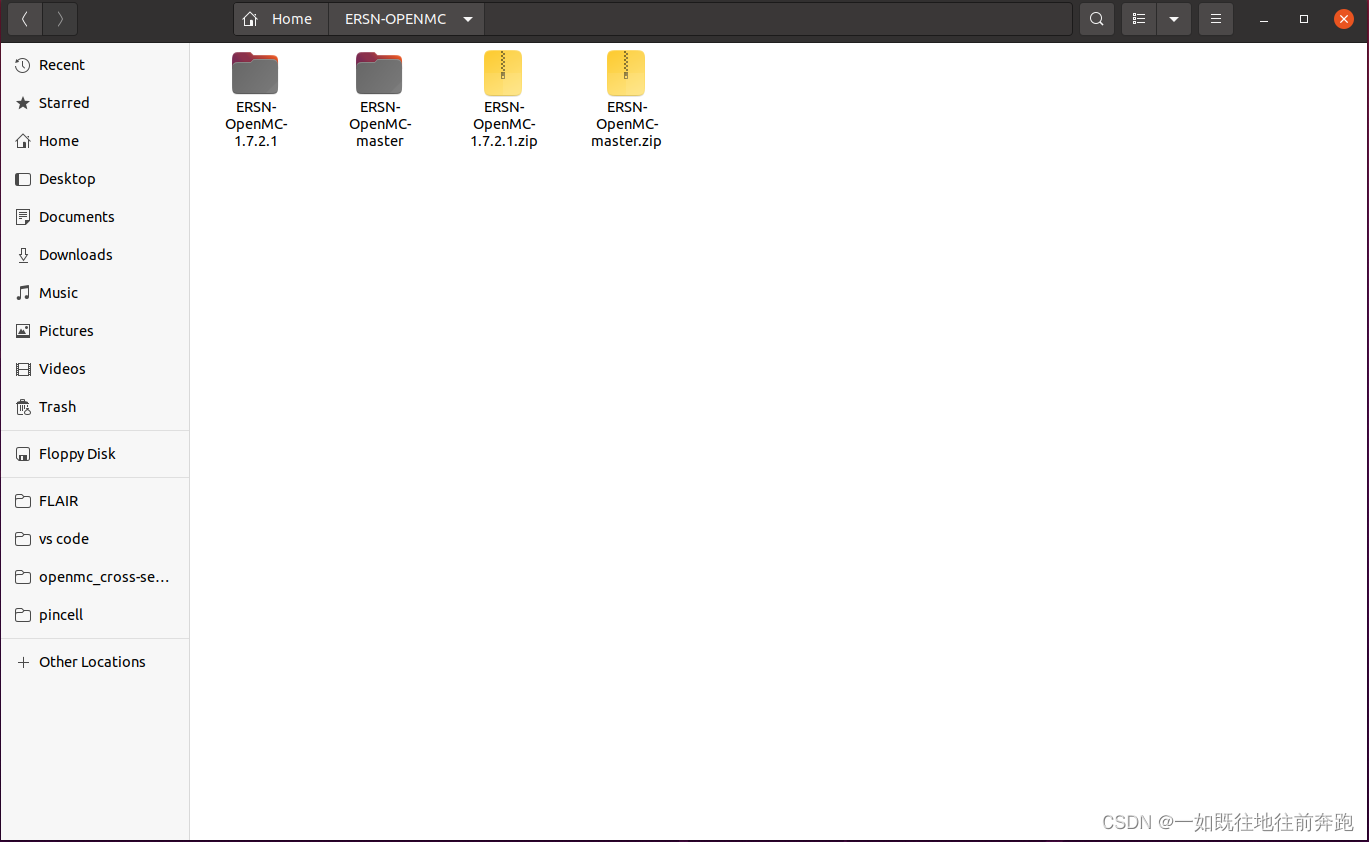Switch to list view in the toolbar

tap(1137, 18)
